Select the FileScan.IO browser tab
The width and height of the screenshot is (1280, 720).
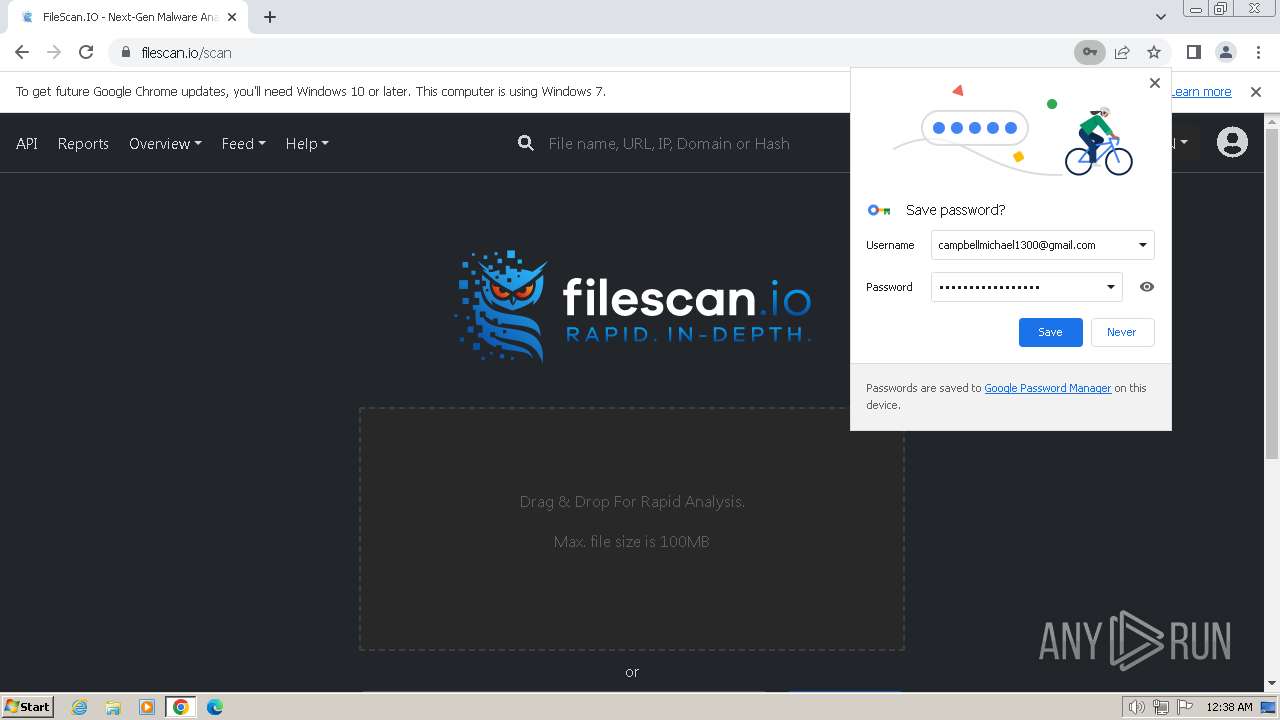(128, 17)
